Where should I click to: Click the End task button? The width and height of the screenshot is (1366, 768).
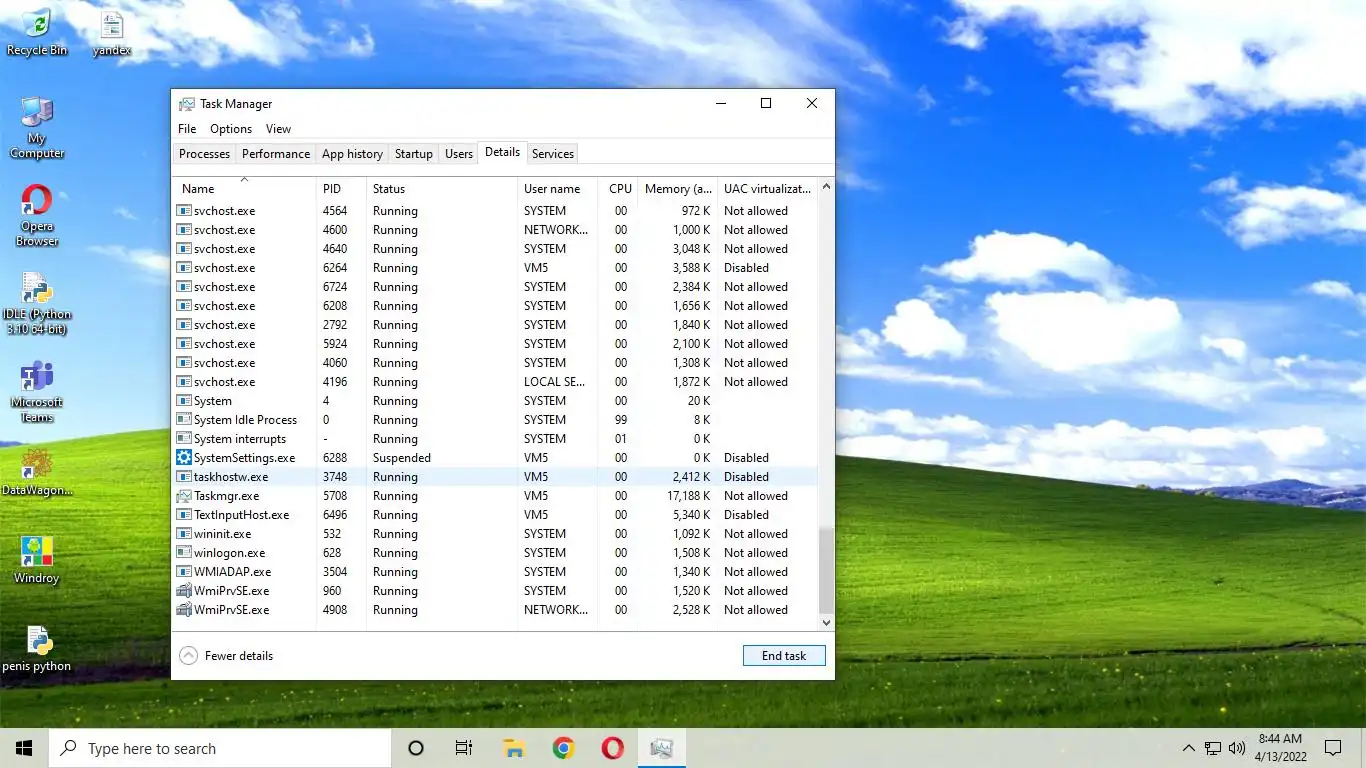click(784, 656)
